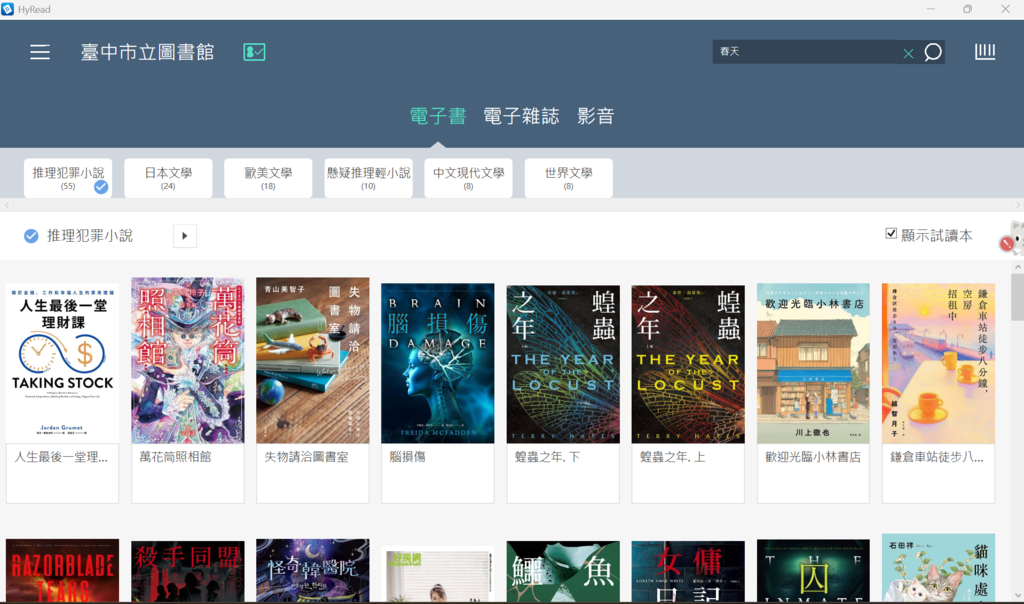Click the cat mascot helper icon
This screenshot has height=604, width=1024.
coord(1012,236)
